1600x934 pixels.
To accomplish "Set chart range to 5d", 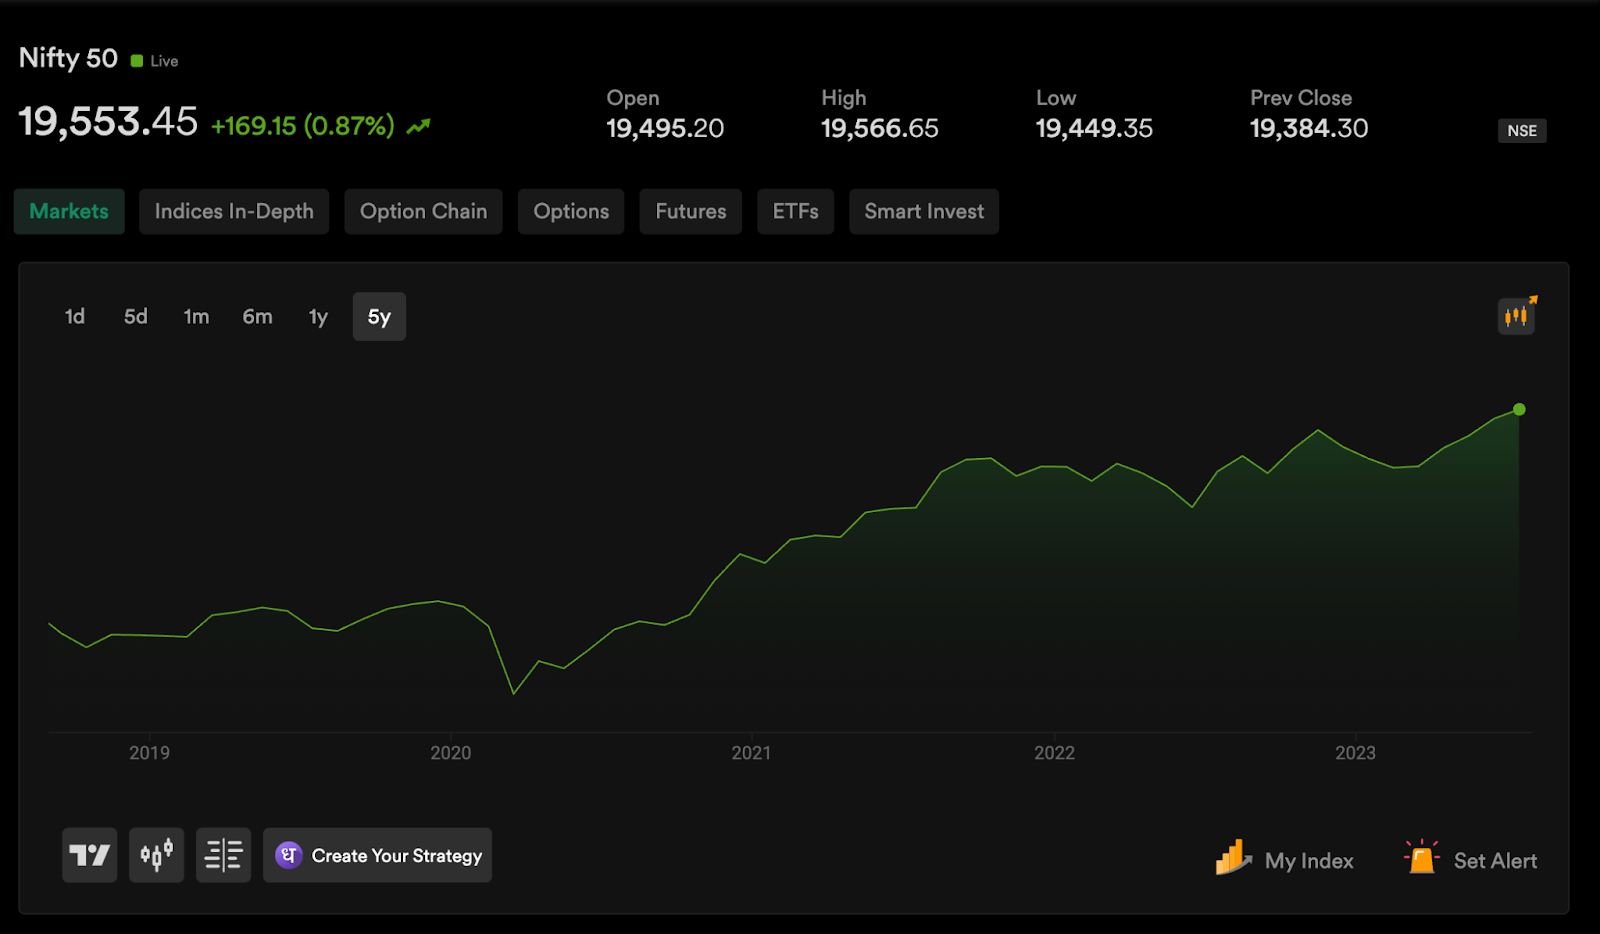I will (x=136, y=317).
